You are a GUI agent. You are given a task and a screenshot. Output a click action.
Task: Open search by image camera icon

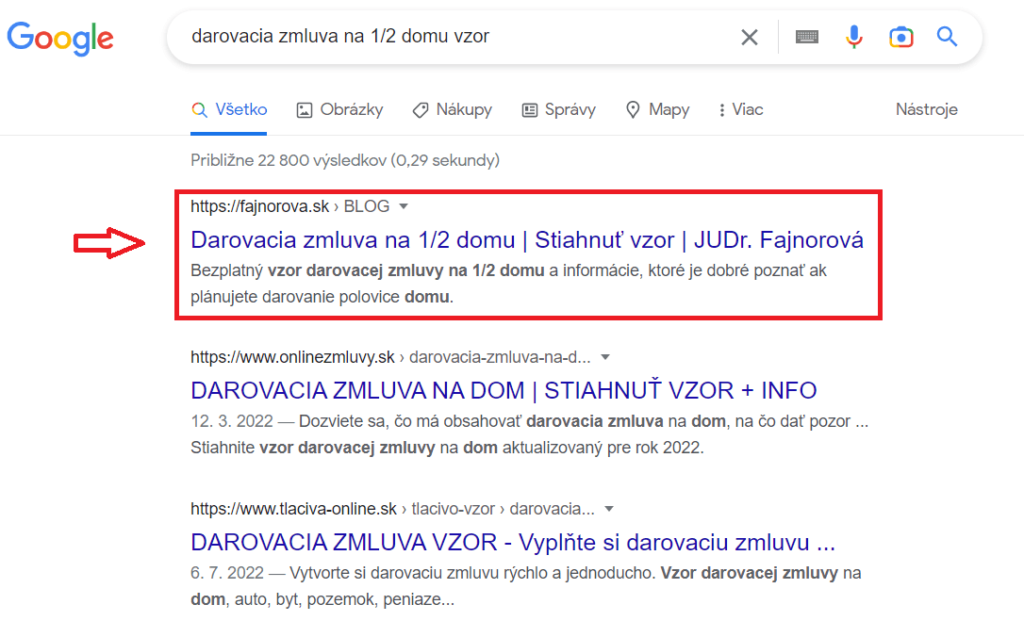point(901,37)
